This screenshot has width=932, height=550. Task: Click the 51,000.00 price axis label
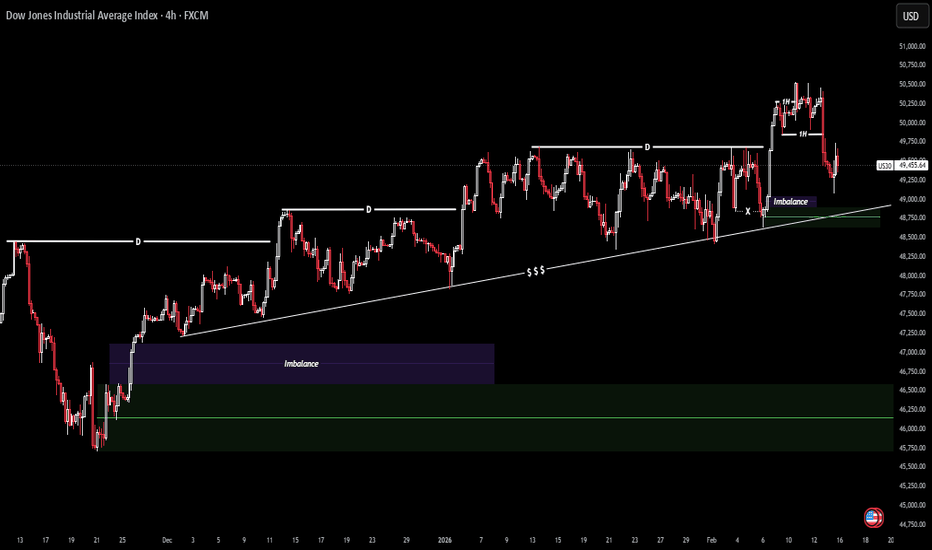912,46
